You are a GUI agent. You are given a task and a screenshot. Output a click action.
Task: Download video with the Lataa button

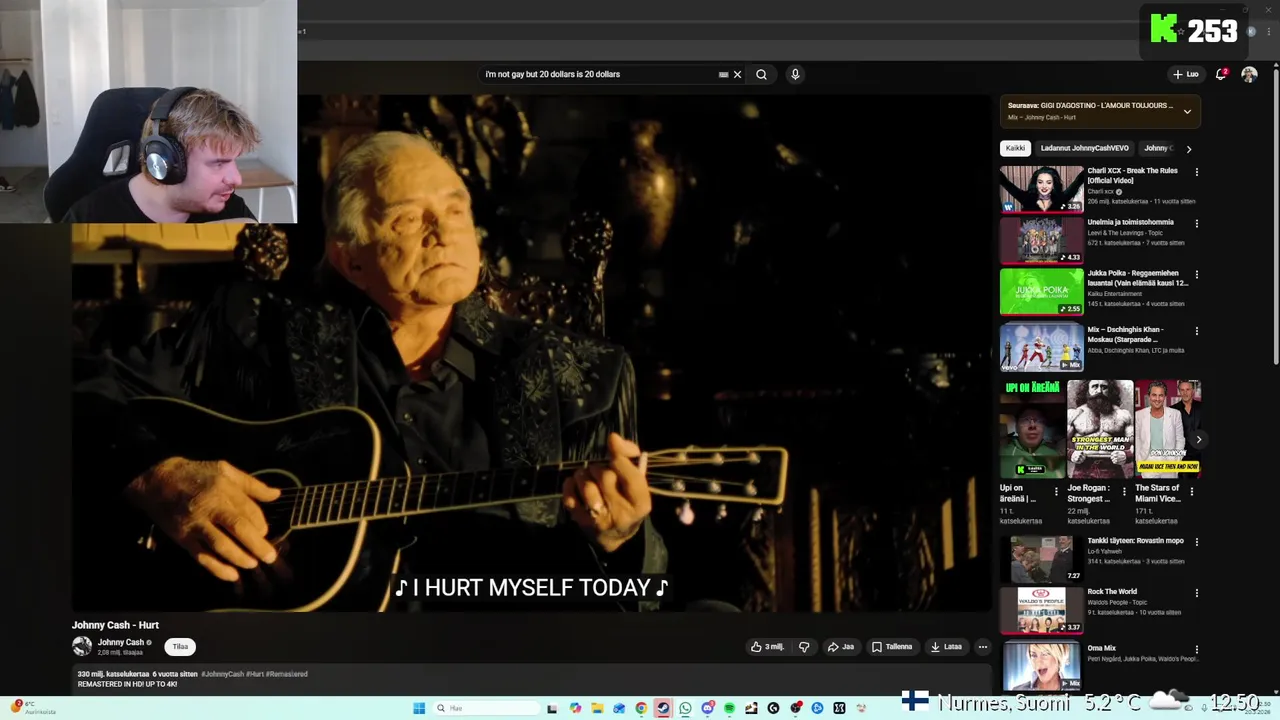(946, 647)
